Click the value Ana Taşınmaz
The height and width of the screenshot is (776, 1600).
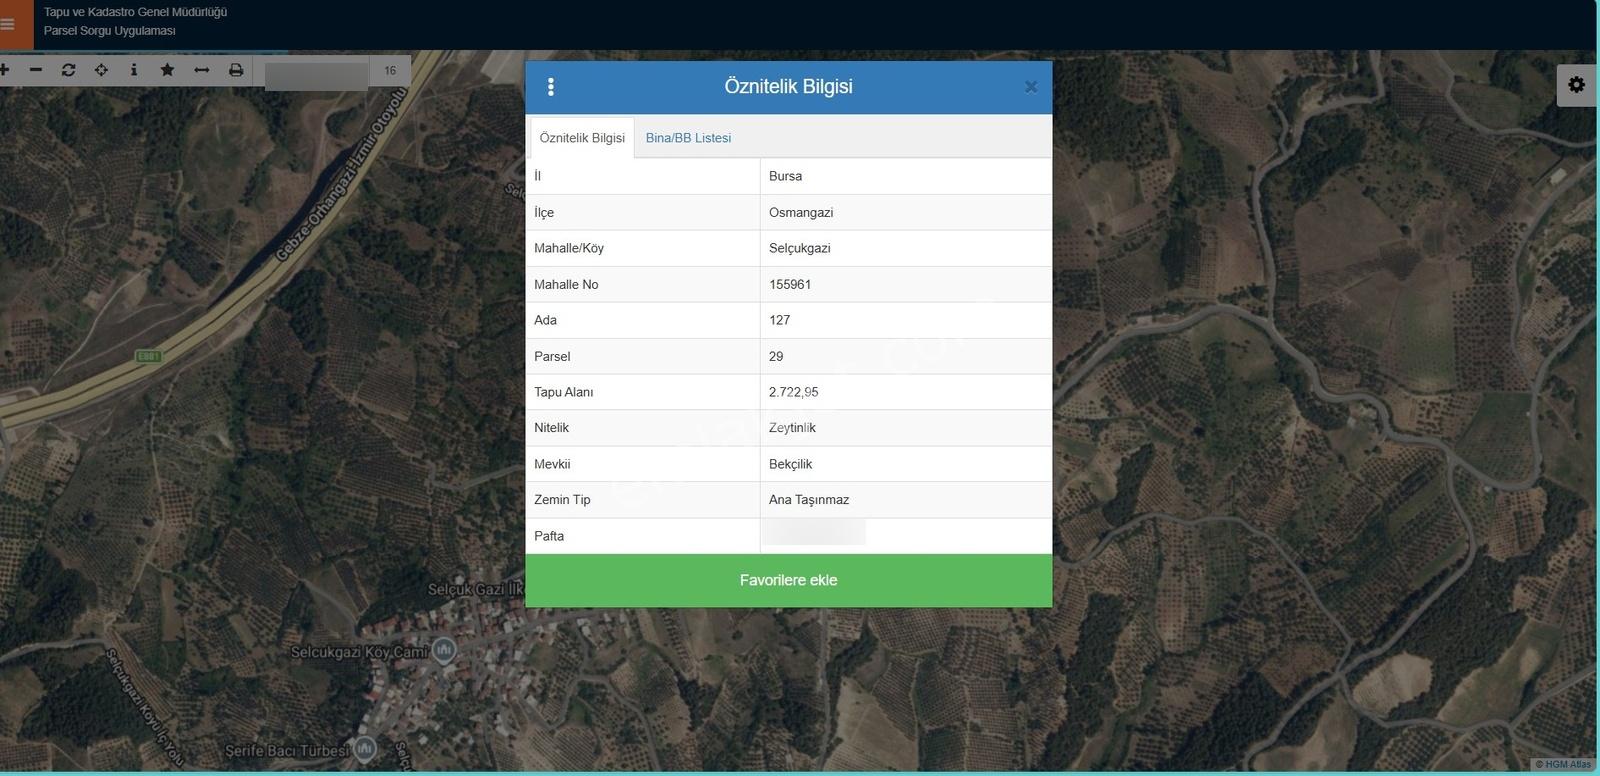(809, 500)
